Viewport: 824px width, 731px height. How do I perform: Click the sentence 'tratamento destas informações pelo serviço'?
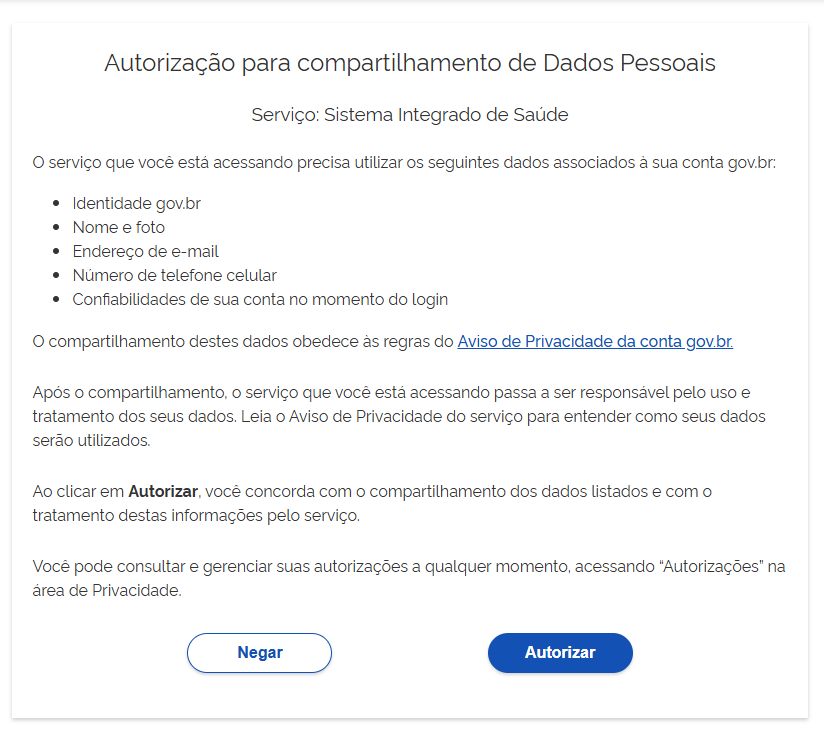coord(195,516)
